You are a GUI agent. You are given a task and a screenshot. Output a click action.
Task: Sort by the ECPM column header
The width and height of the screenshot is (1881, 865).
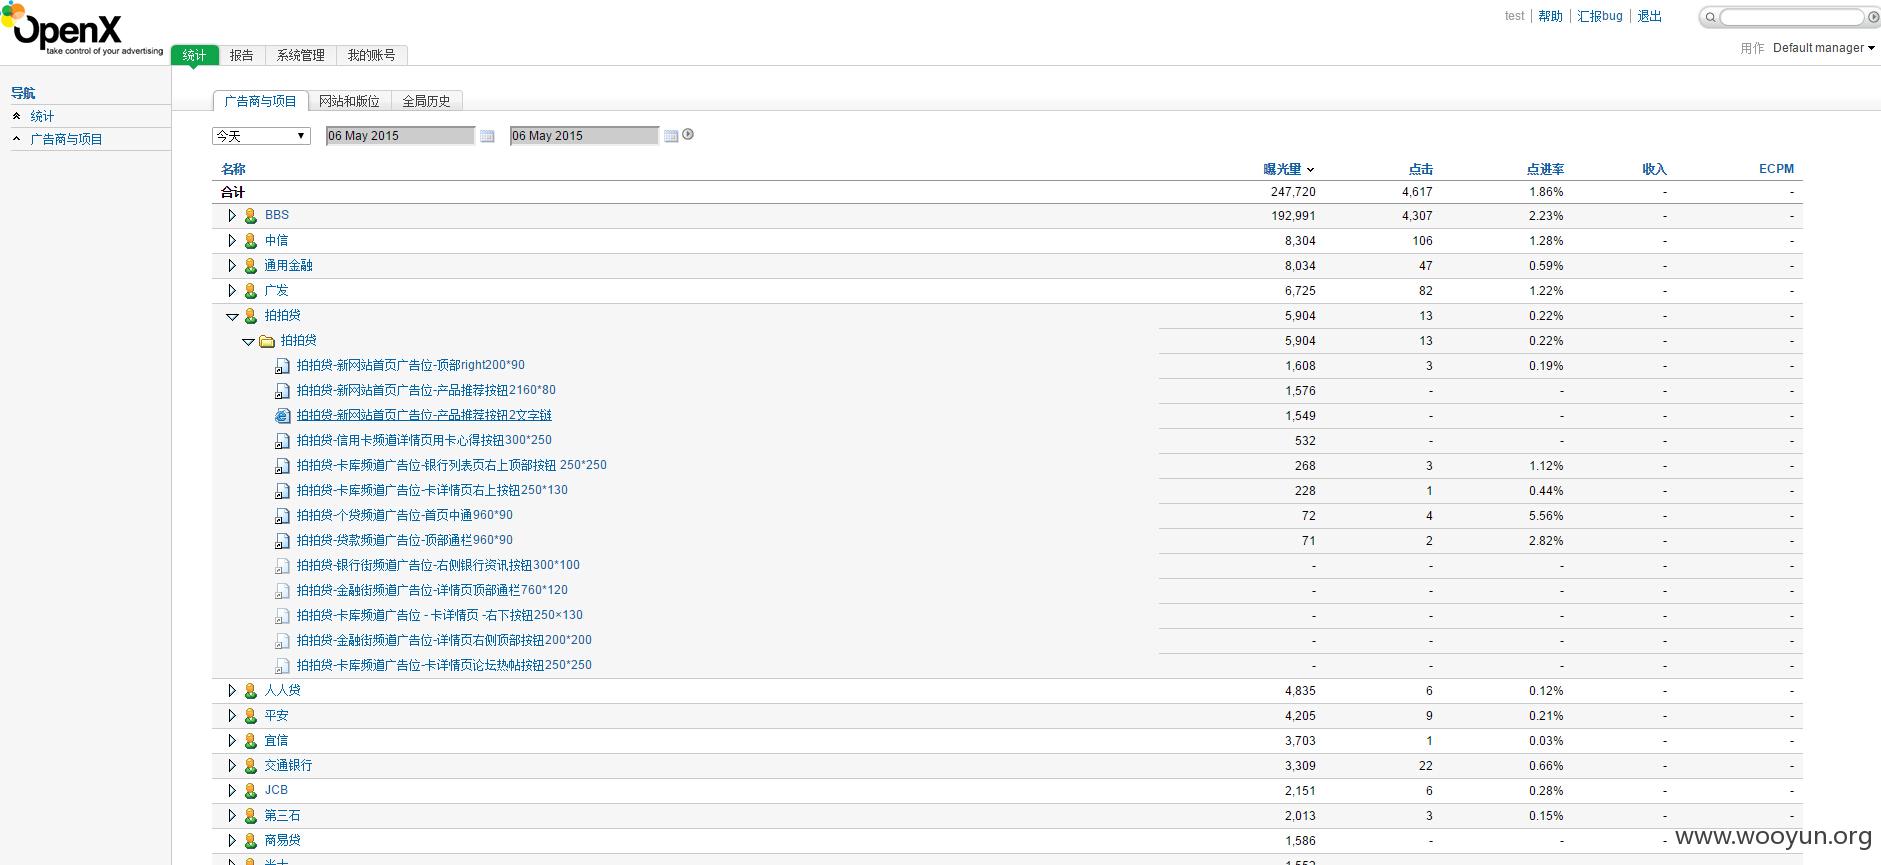[x=1776, y=169]
